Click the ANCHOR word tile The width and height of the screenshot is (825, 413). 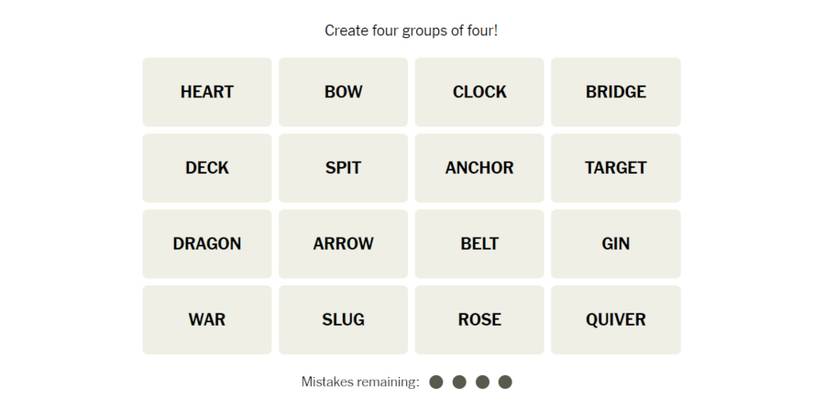click(479, 168)
